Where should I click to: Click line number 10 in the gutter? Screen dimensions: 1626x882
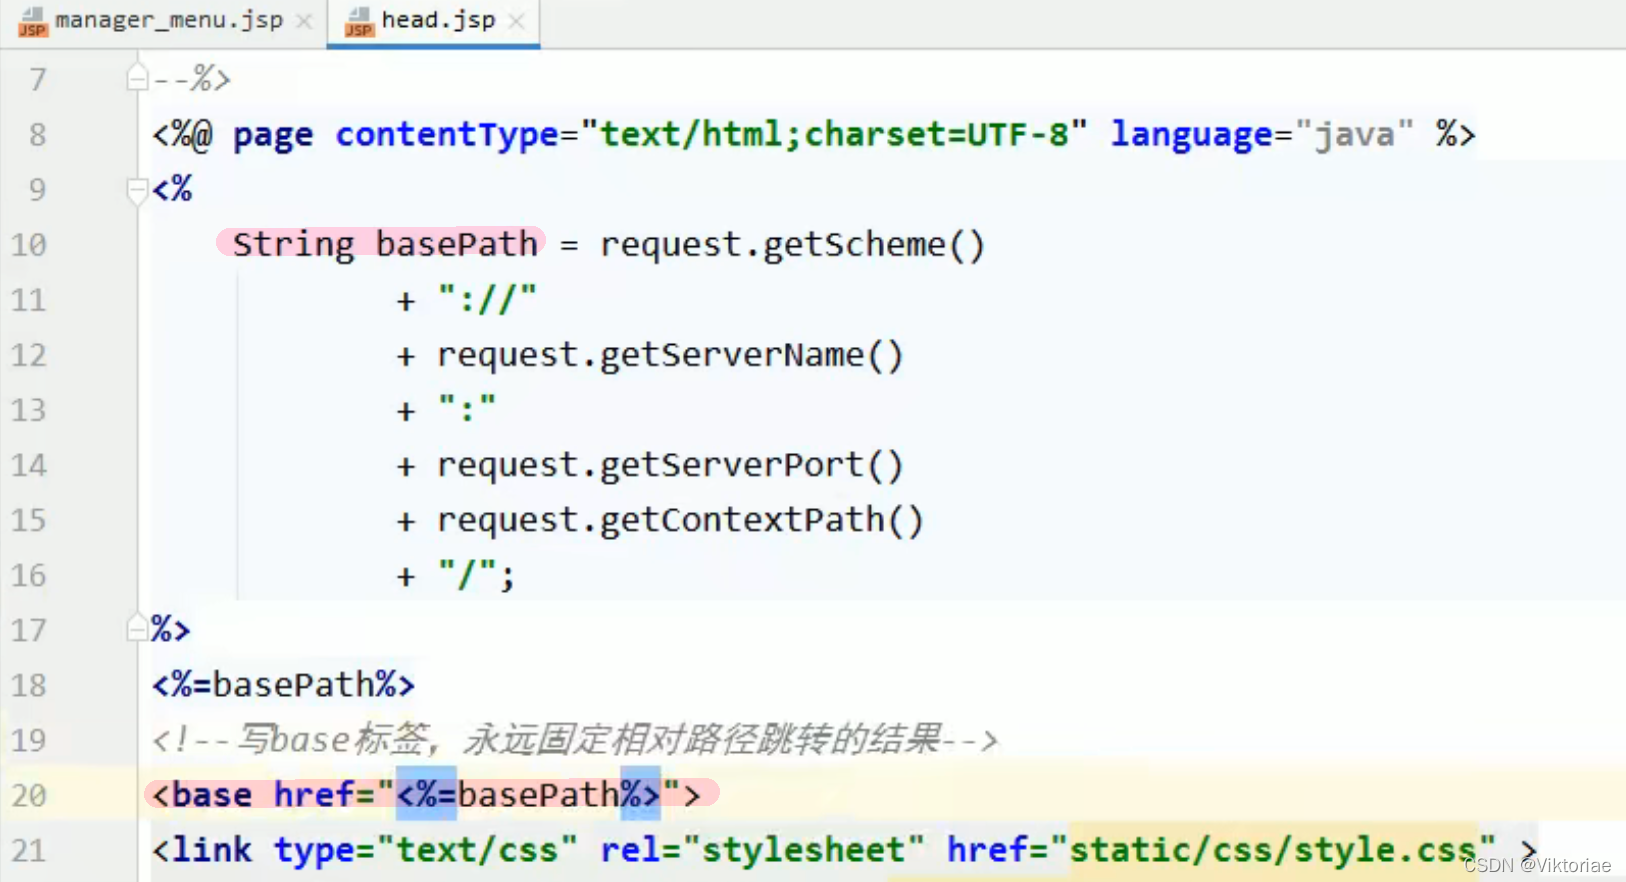(28, 244)
